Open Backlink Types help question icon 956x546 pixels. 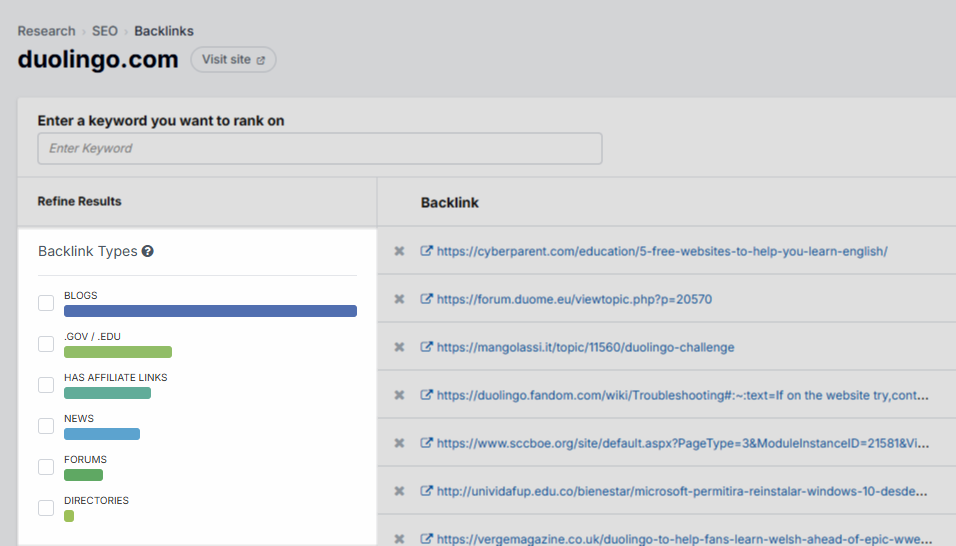click(148, 252)
